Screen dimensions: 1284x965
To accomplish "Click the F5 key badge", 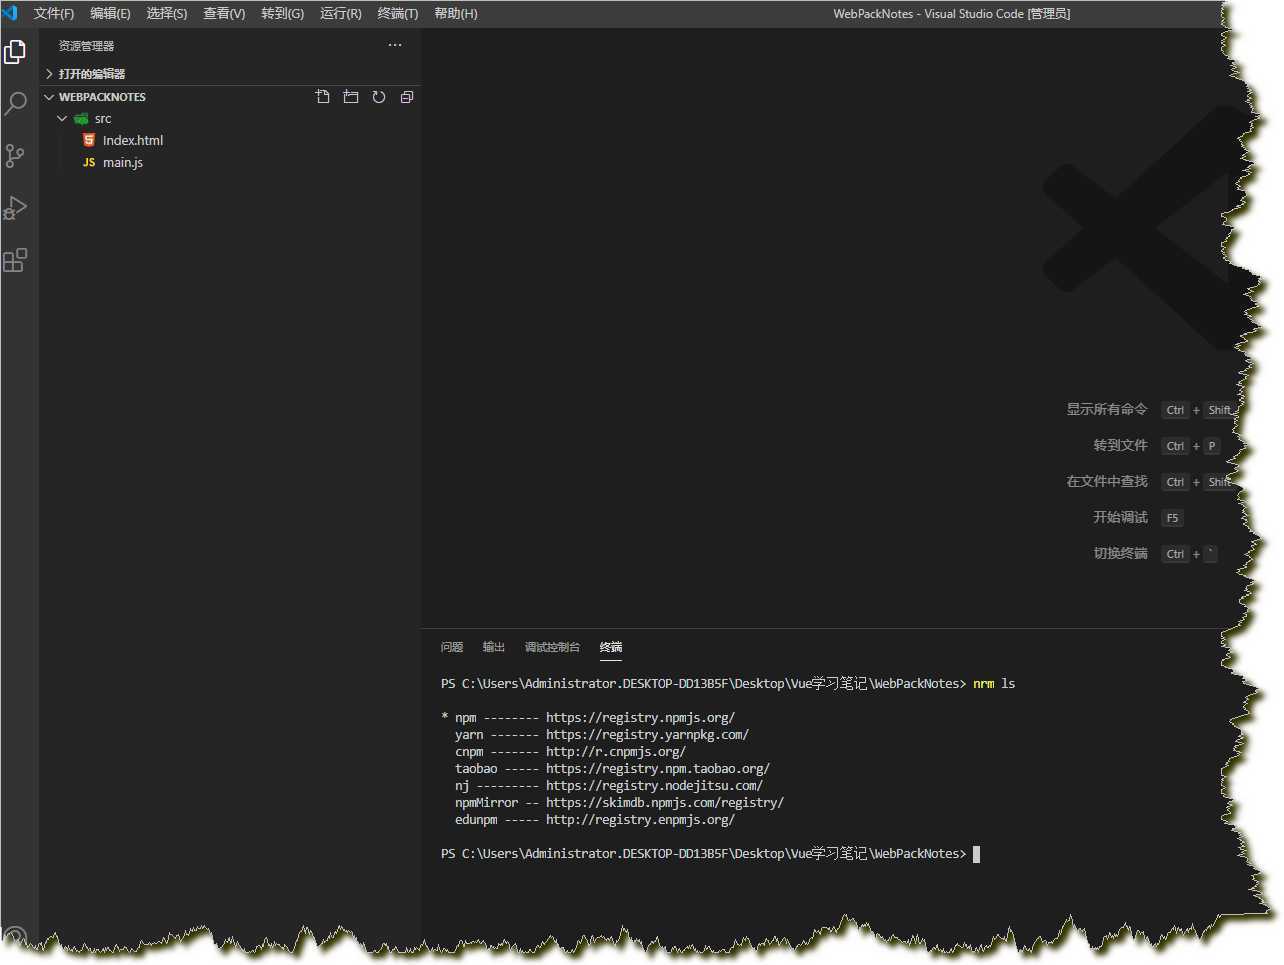I will [x=1173, y=518].
